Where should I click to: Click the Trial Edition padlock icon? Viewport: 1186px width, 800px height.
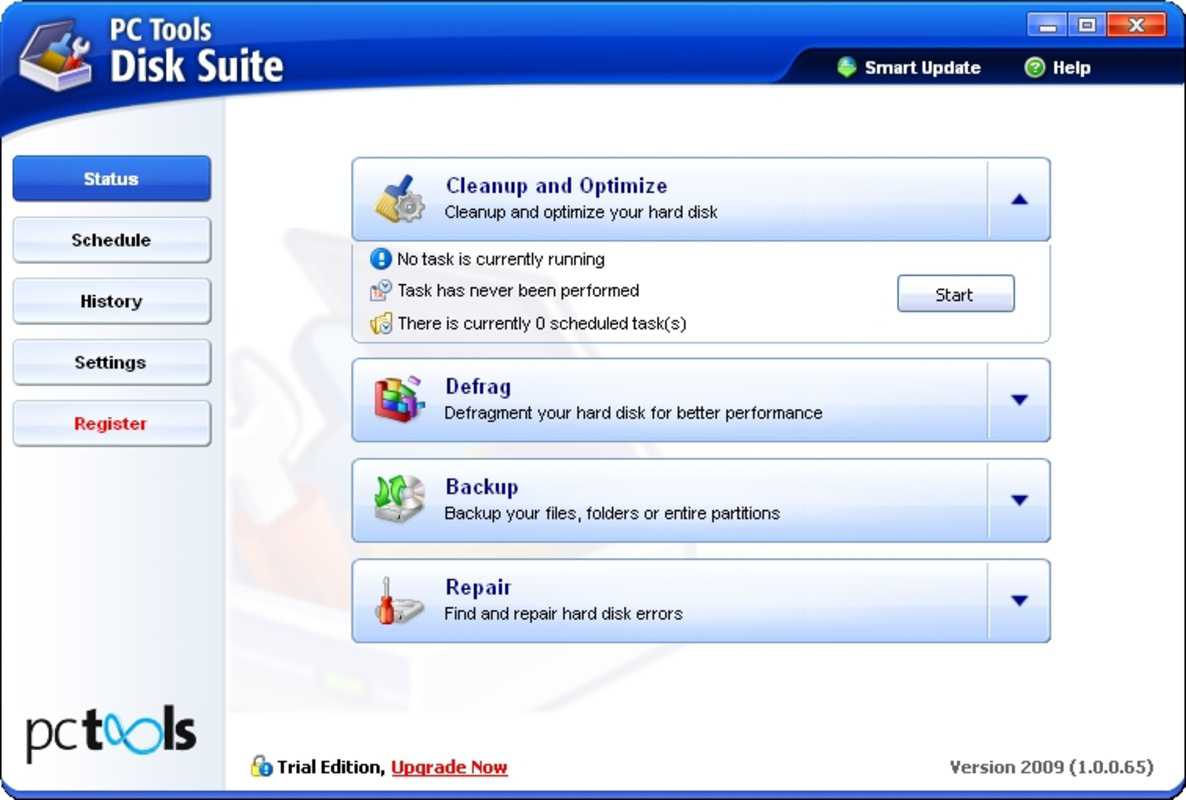tap(261, 766)
